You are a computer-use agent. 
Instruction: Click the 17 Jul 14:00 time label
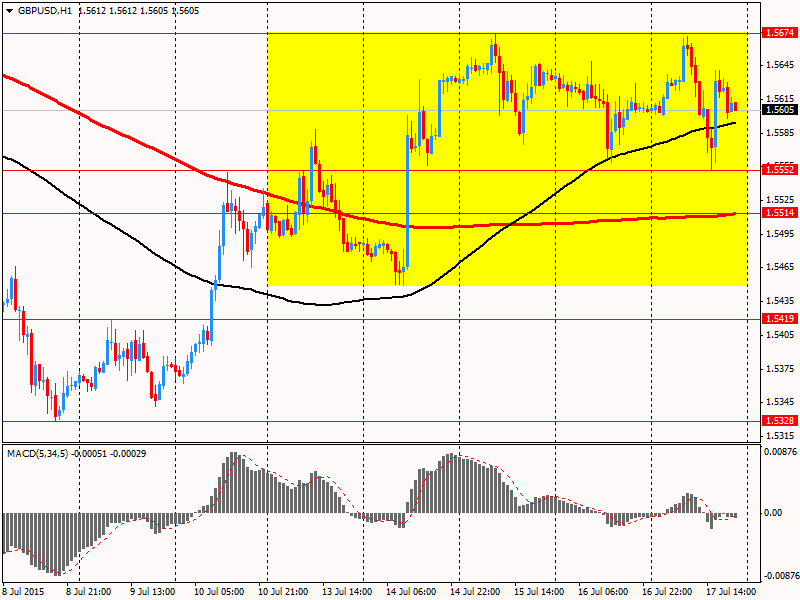coord(731,591)
